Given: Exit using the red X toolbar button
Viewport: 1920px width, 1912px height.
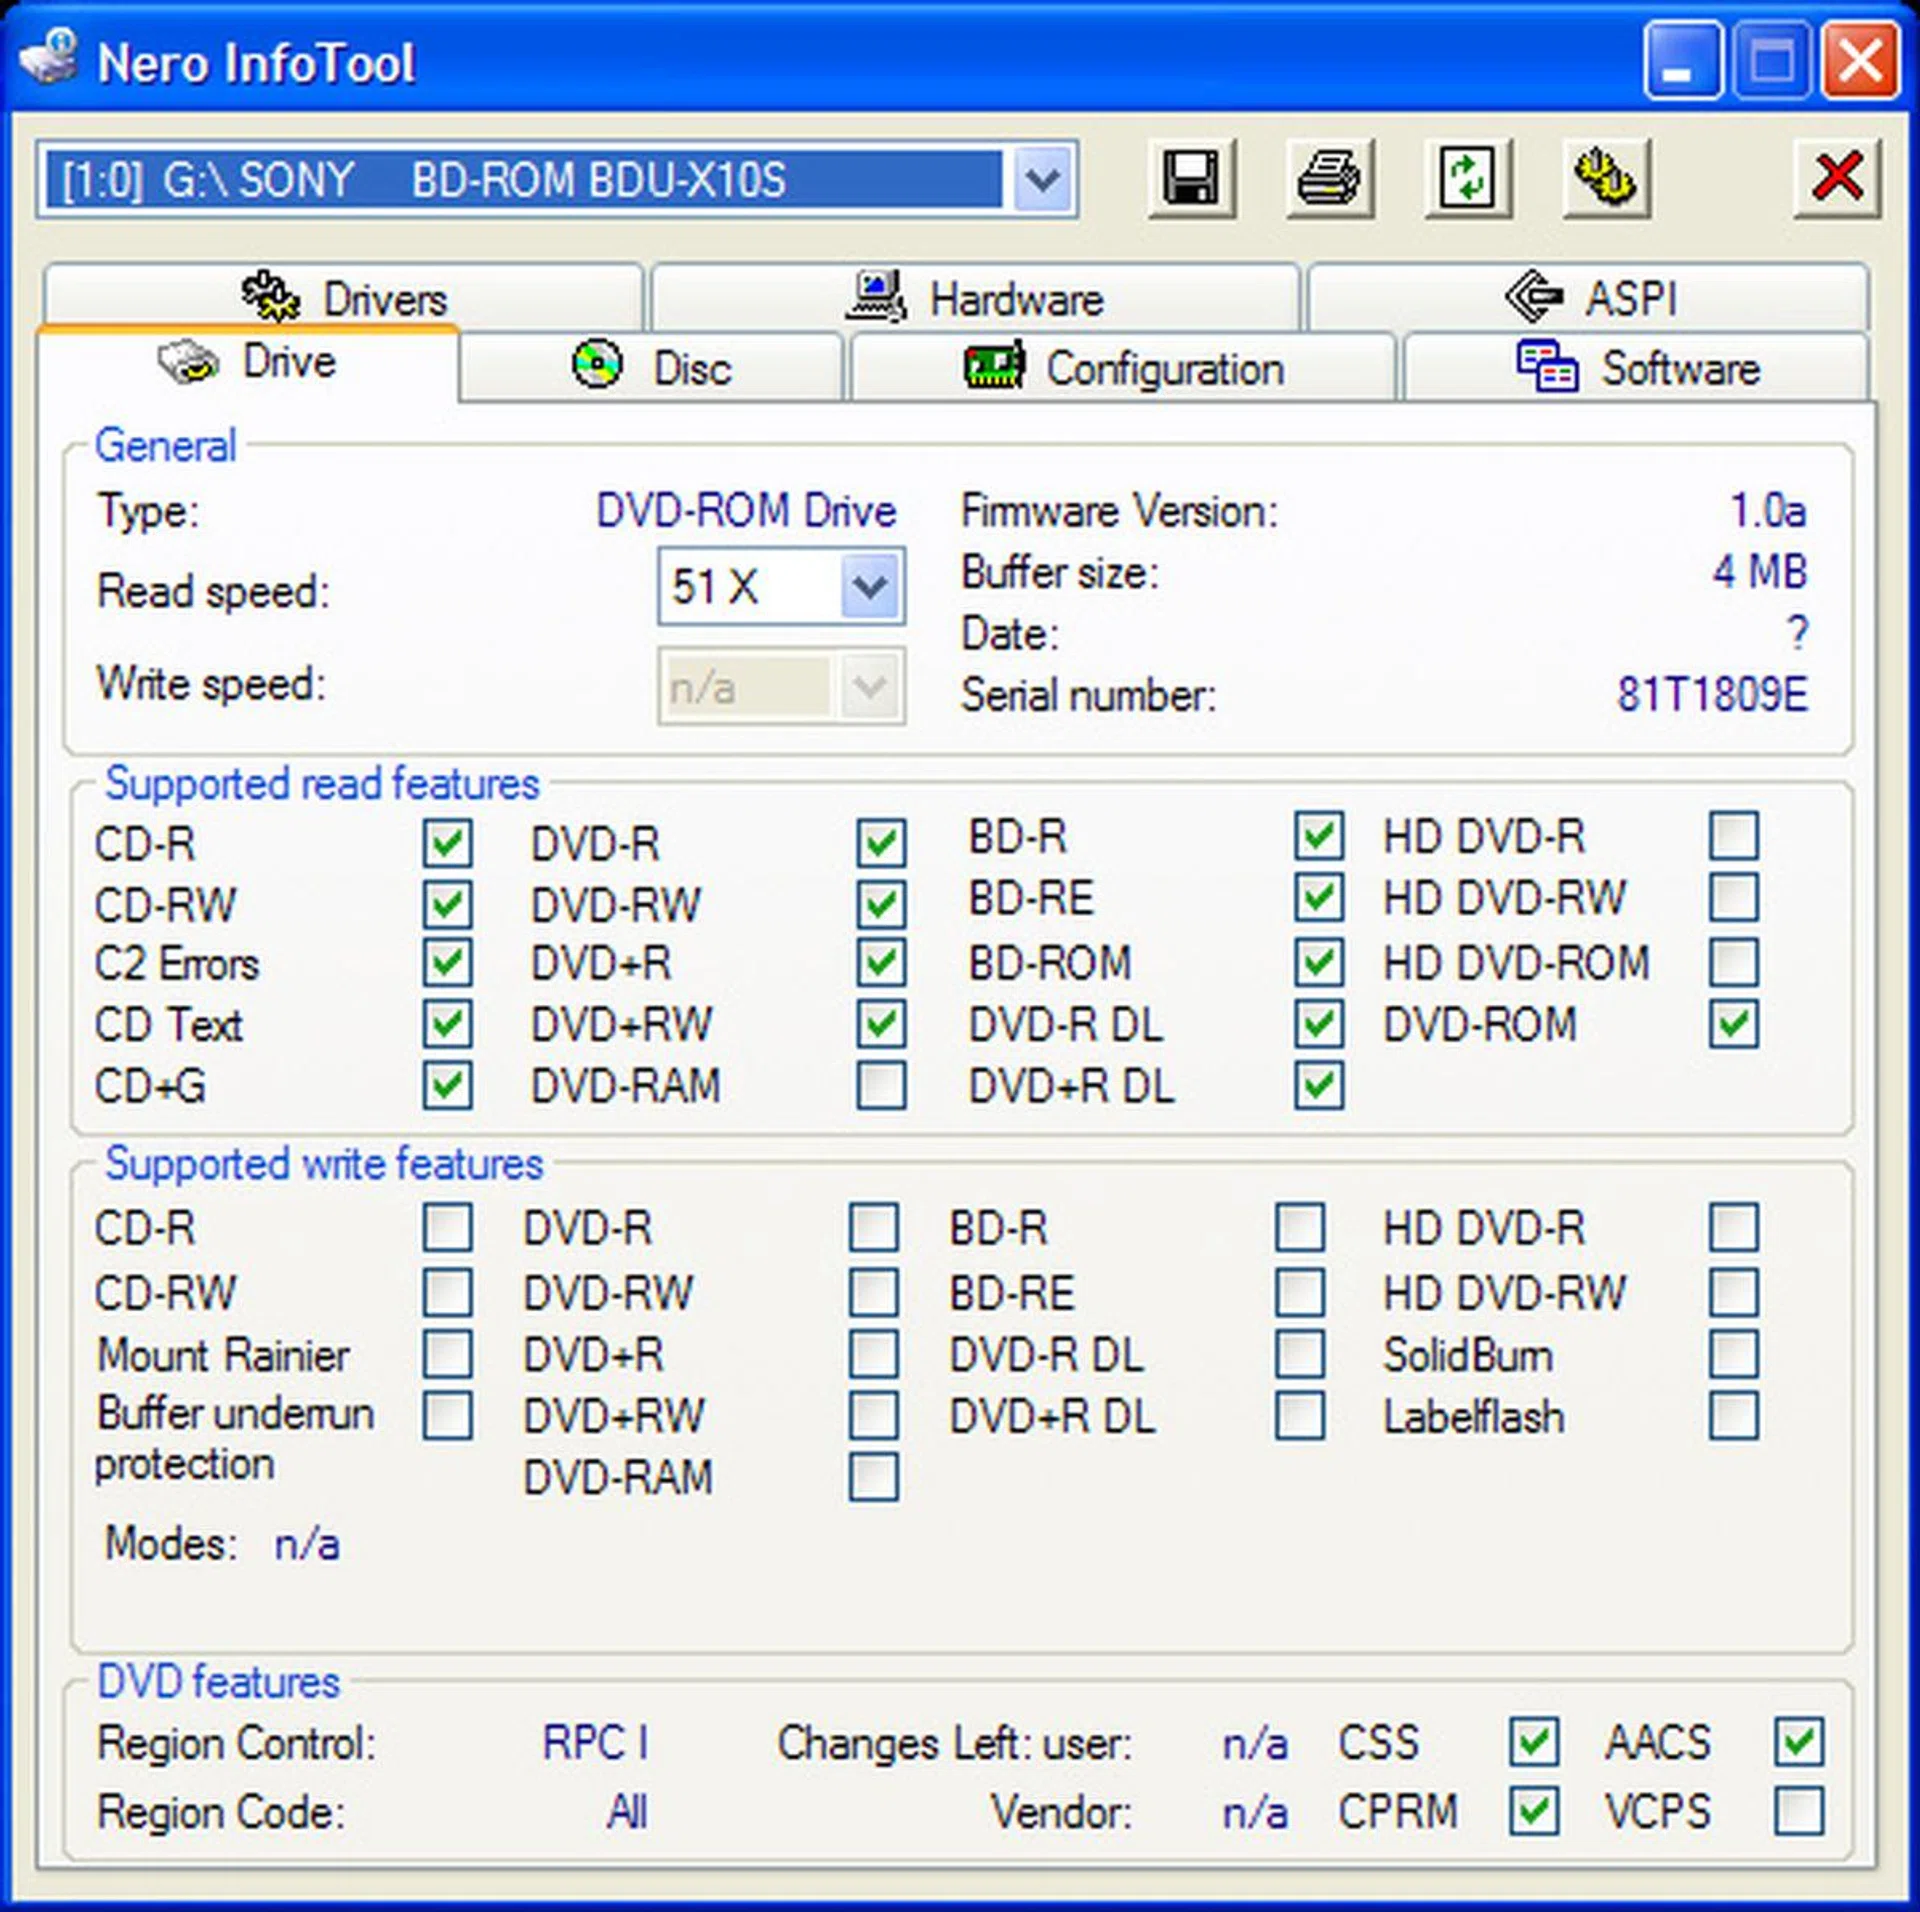Looking at the screenshot, I should click(x=1836, y=175).
